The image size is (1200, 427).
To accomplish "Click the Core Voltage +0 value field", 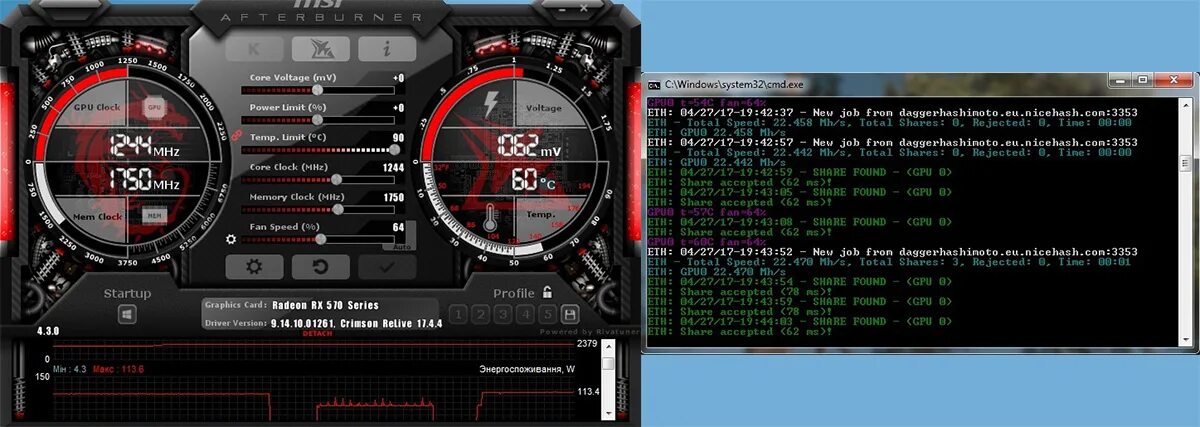I will pyautogui.click(x=398, y=78).
